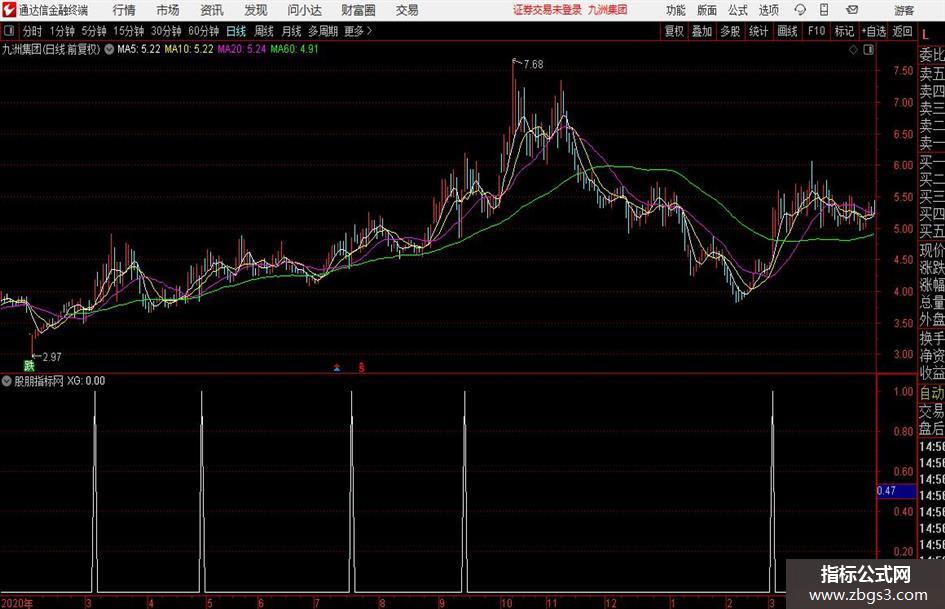Switch to 月线 monthly chart
945x609 pixels.
(x=292, y=31)
